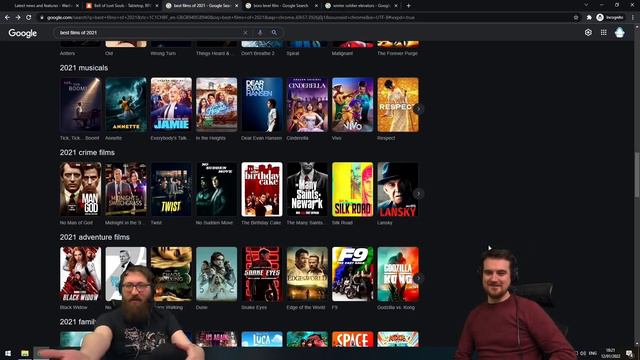Open the F9 movie poster

(352, 274)
